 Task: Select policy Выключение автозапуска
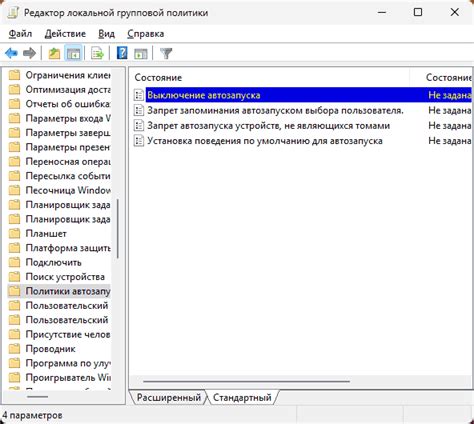(x=203, y=95)
